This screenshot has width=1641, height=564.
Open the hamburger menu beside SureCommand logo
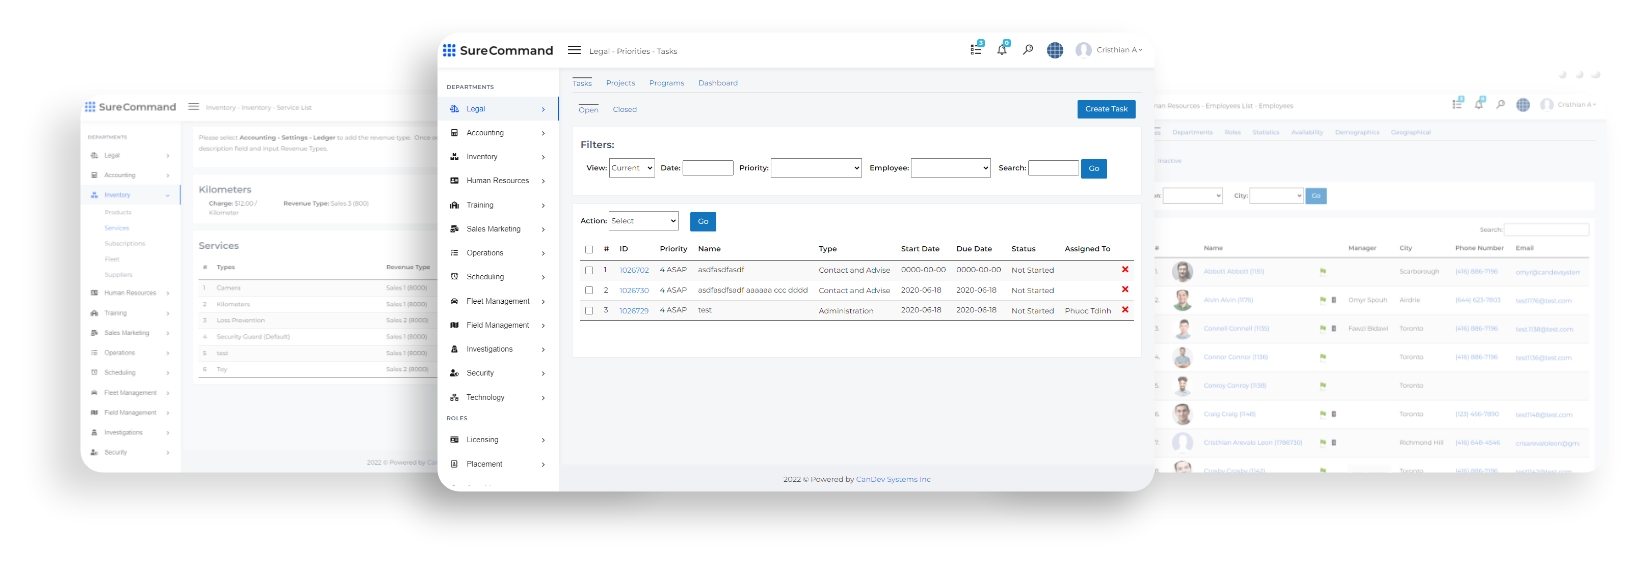coord(574,50)
